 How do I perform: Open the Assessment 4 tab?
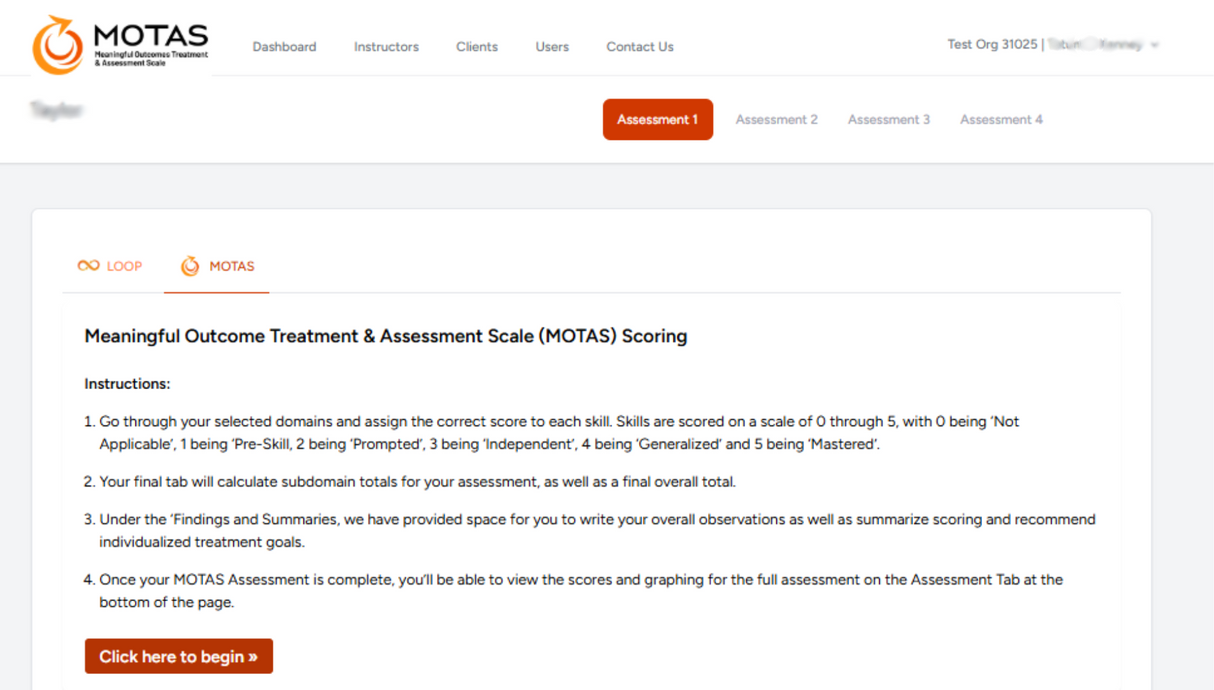pos(1001,120)
